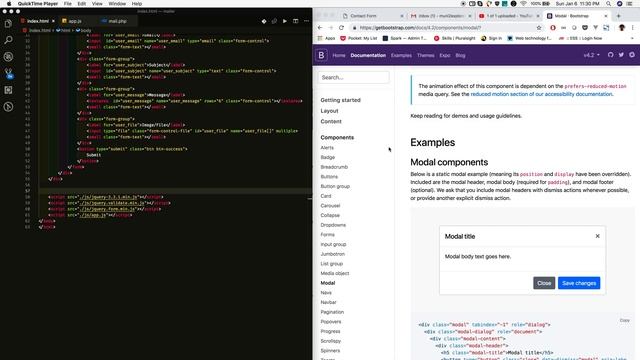Open the Explorer icon in VS Code activity bar
640x360 pixels.
(x=8, y=24)
